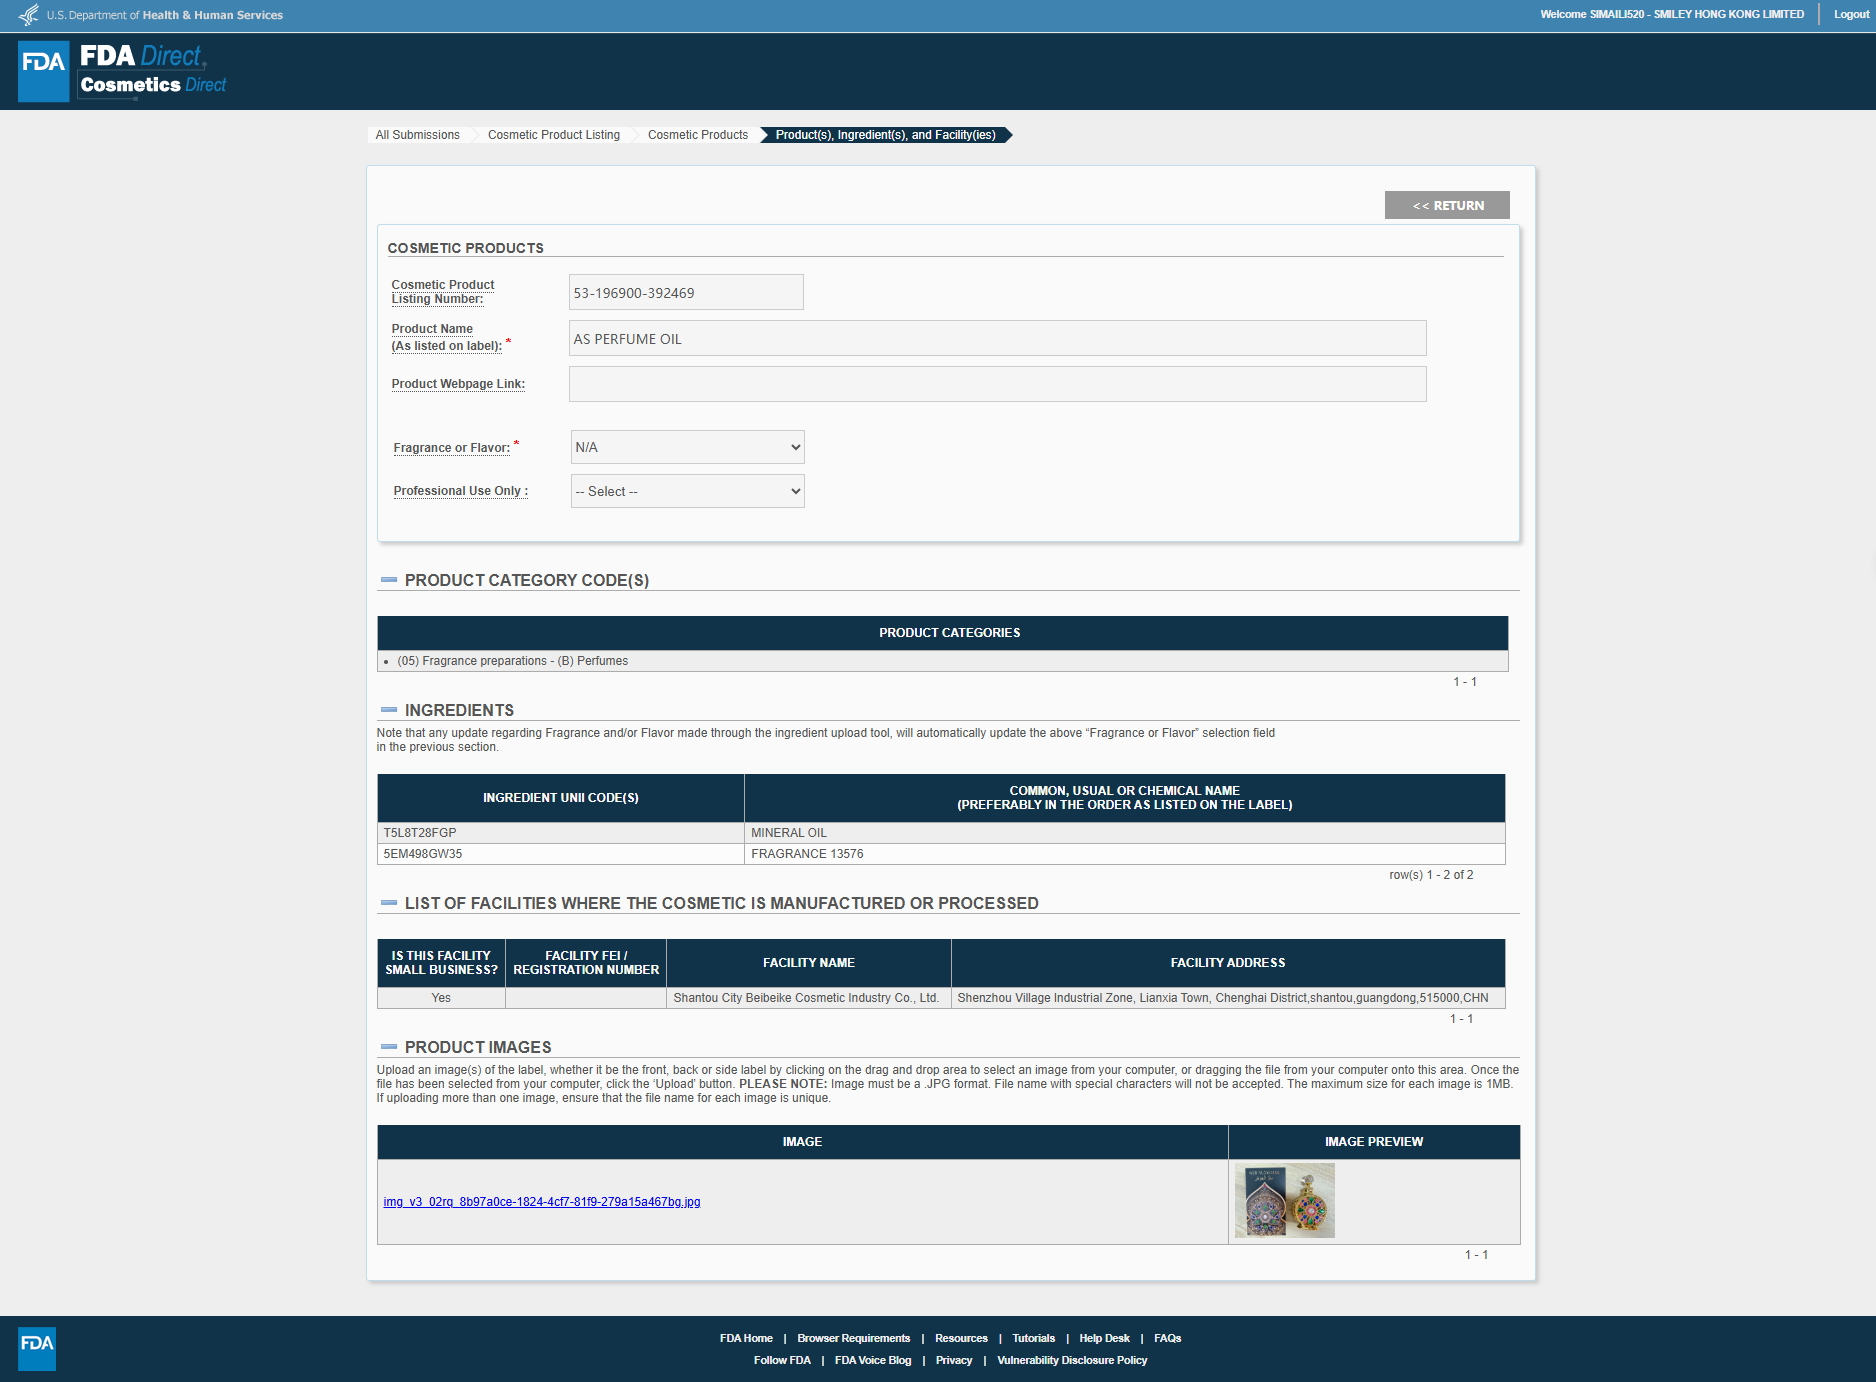Collapse the Ingredients section
Screen dimensions: 1876x1382
point(389,710)
